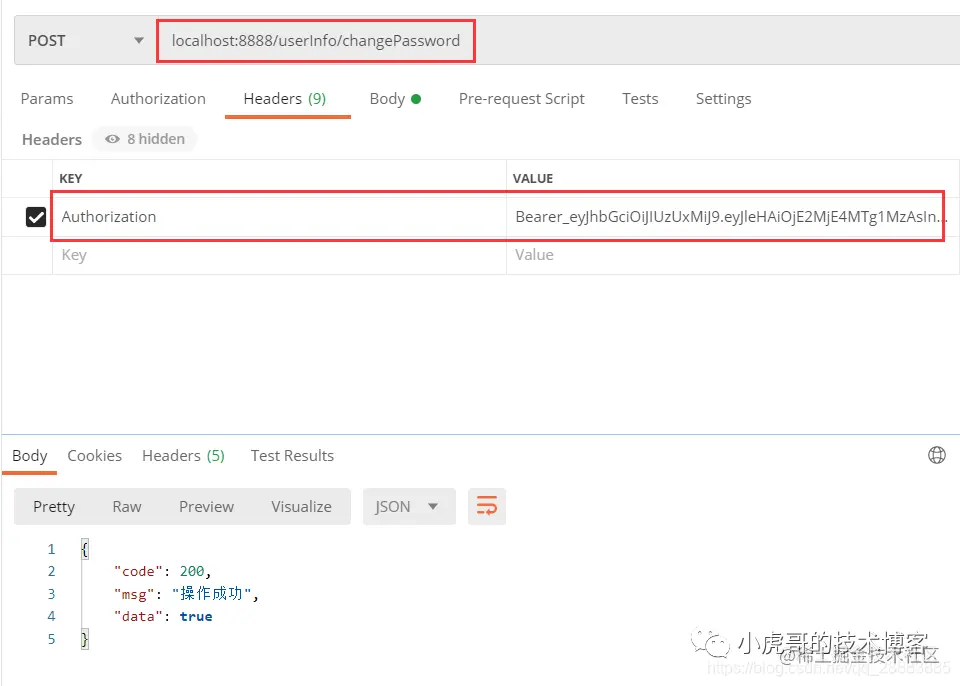Open the request Body tab

pyautogui.click(x=395, y=99)
